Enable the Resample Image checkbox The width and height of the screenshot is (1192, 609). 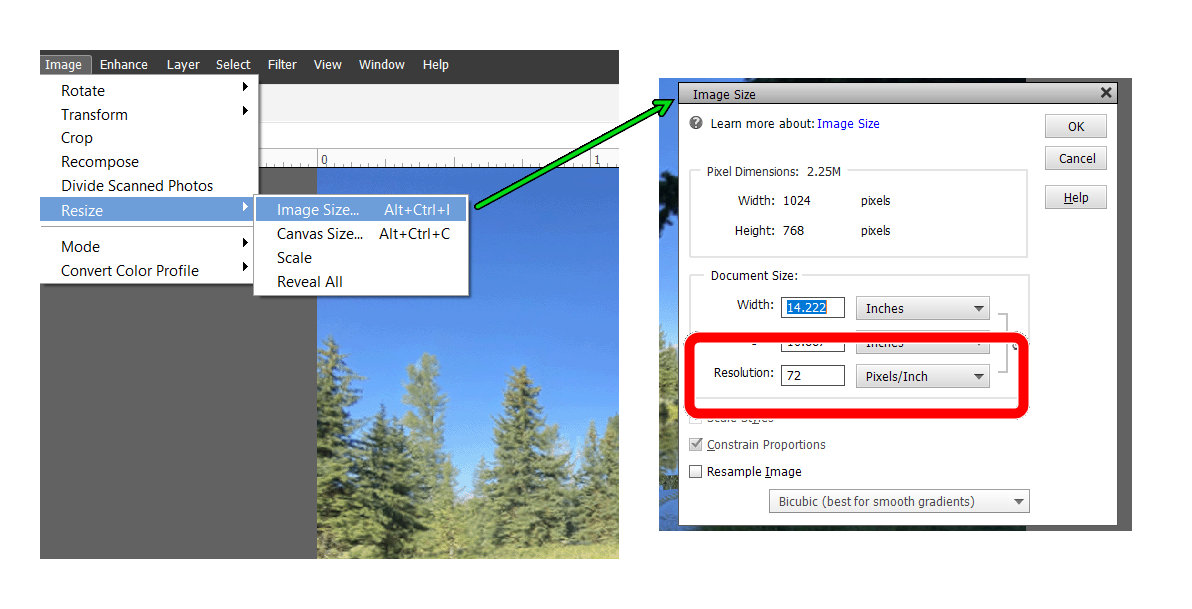[x=696, y=471]
